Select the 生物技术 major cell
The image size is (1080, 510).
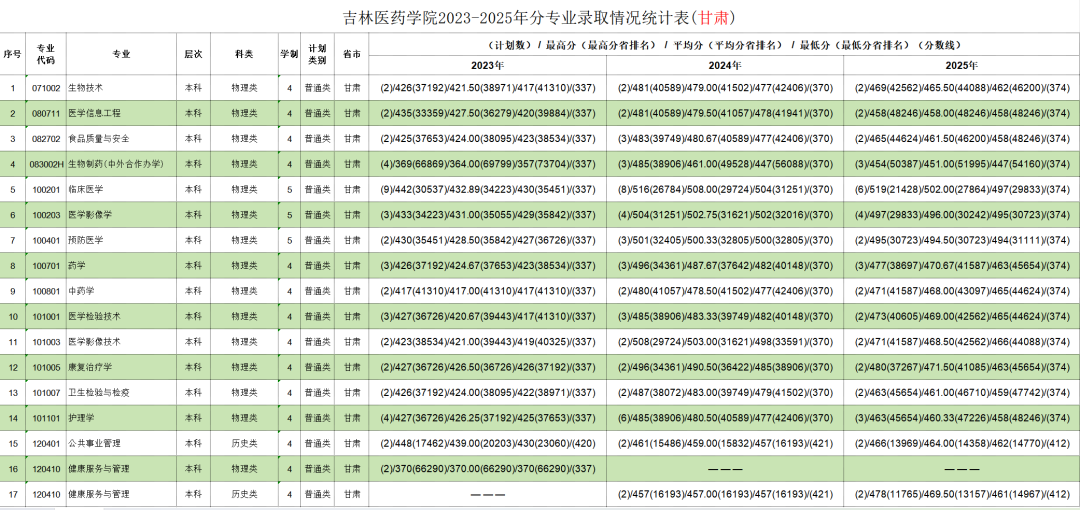(x=122, y=88)
